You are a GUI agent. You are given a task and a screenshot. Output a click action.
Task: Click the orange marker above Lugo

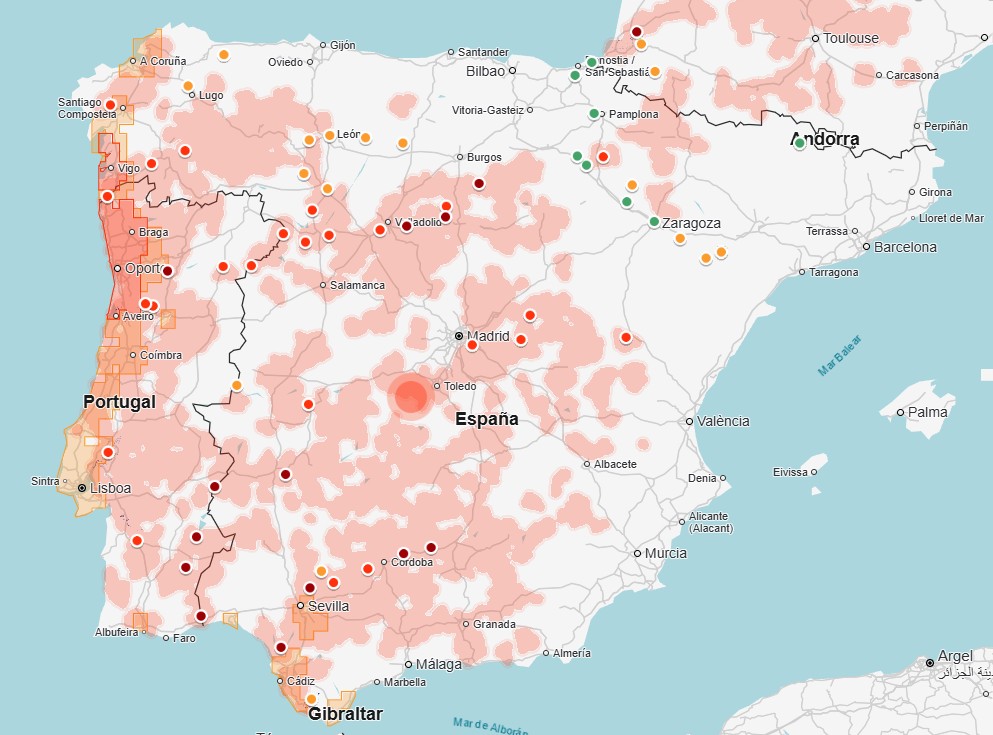(188, 86)
